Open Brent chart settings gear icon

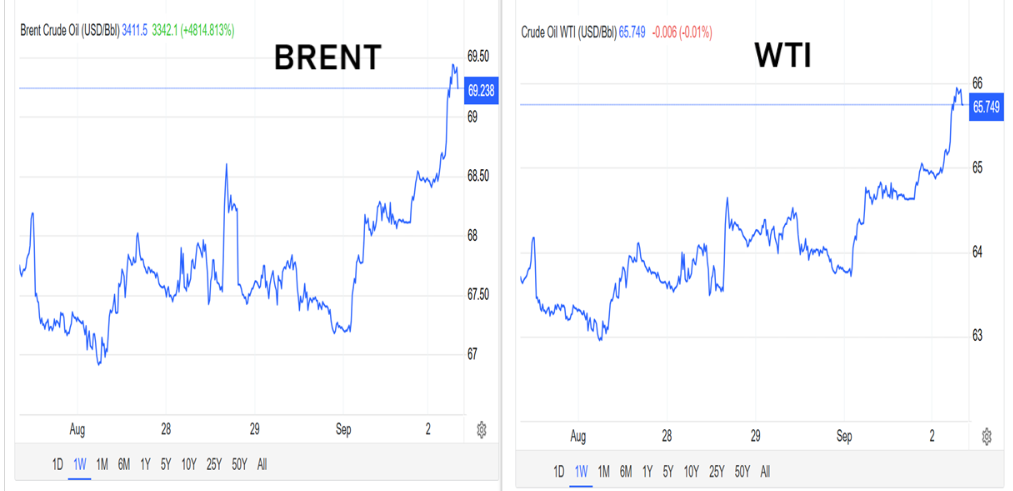482,429
